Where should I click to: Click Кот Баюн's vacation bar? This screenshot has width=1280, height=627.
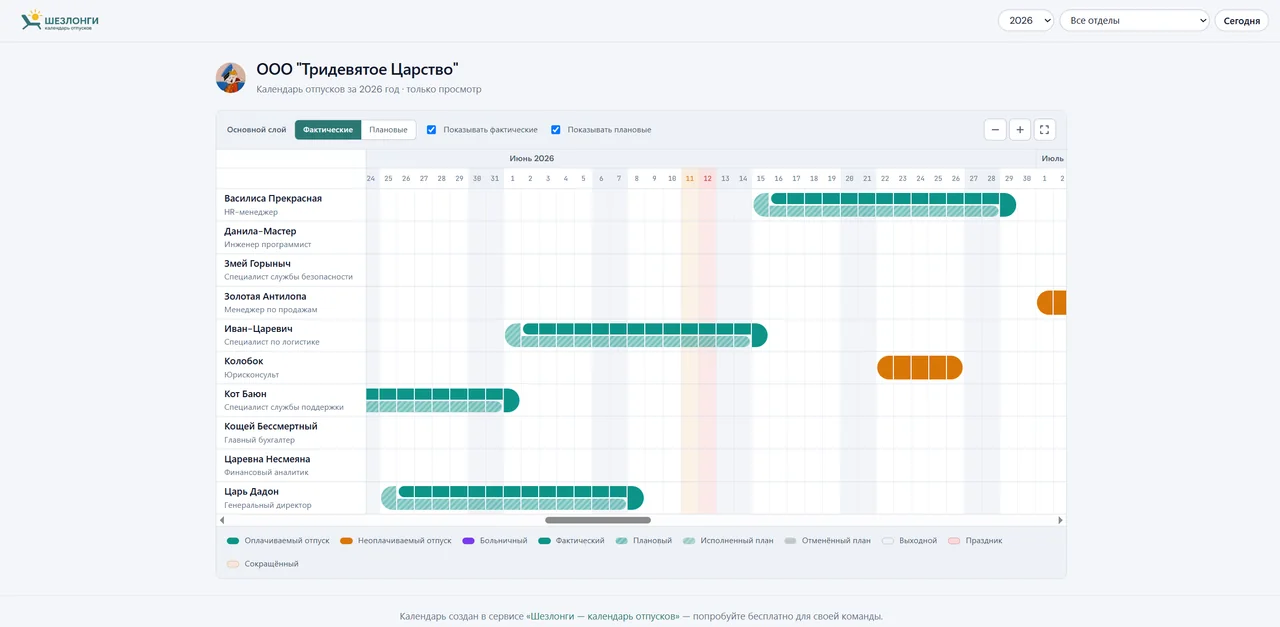click(443, 400)
